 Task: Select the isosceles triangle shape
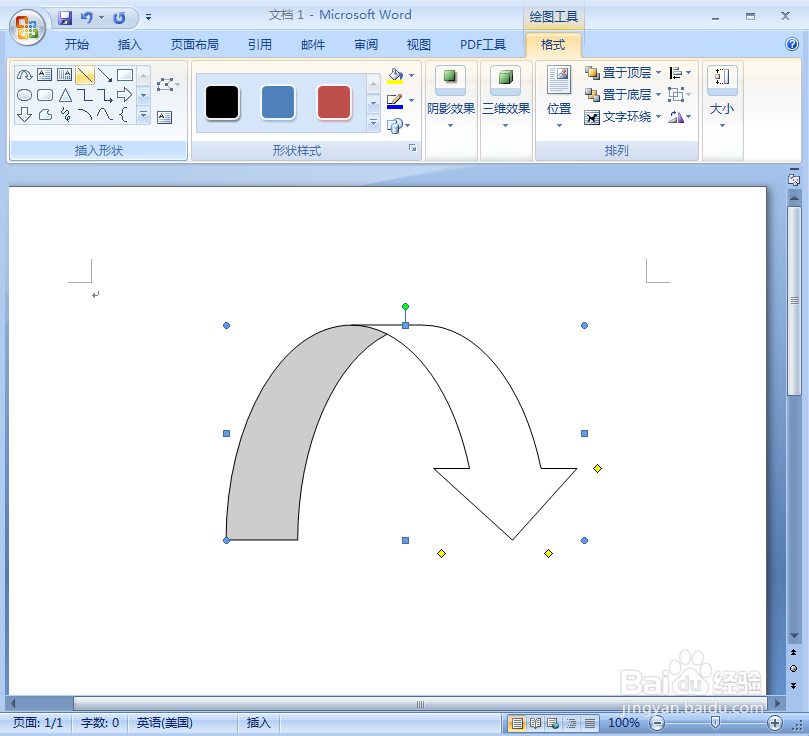click(x=64, y=95)
